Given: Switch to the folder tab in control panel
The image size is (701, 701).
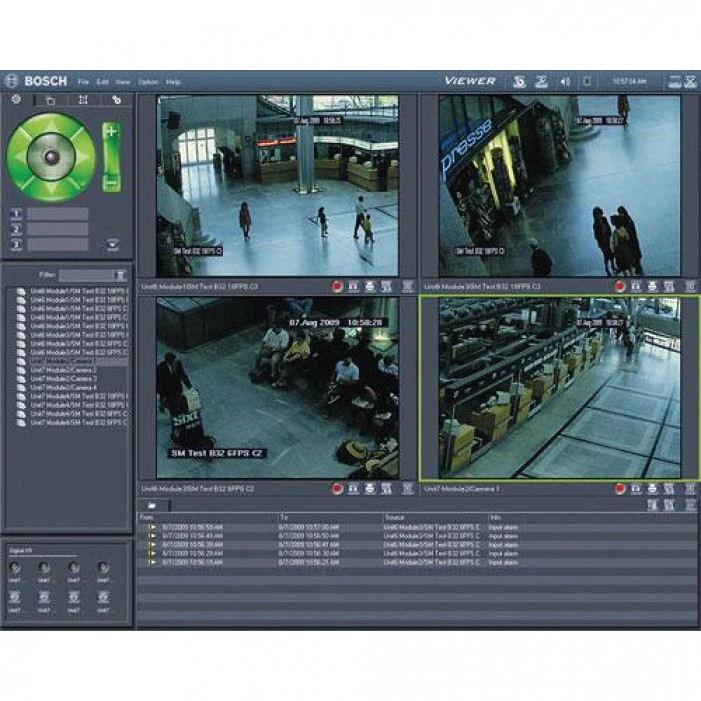Looking at the screenshot, I should [50, 100].
